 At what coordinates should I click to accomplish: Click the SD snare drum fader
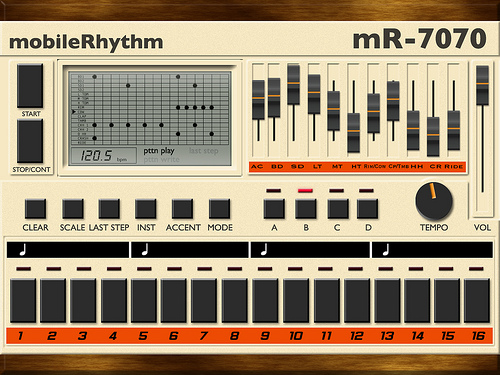pyautogui.click(x=294, y=85)
